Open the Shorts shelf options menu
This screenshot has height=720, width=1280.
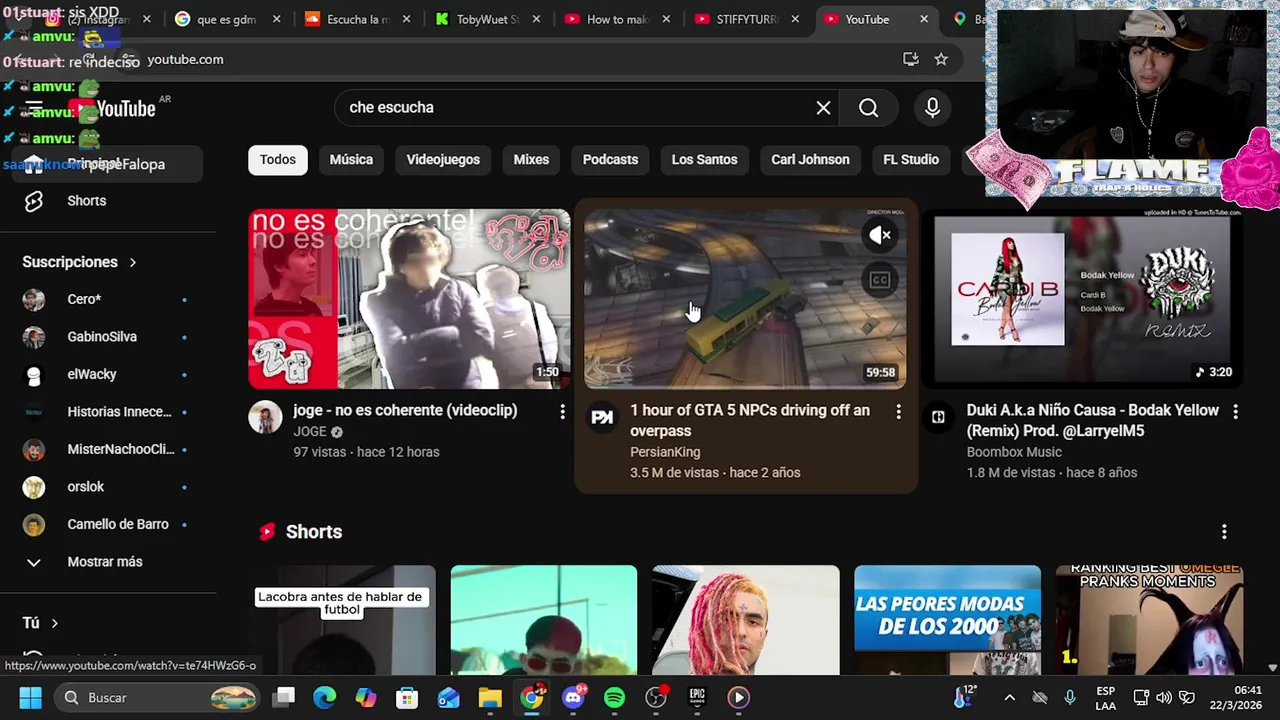(x=1224, y=532)
